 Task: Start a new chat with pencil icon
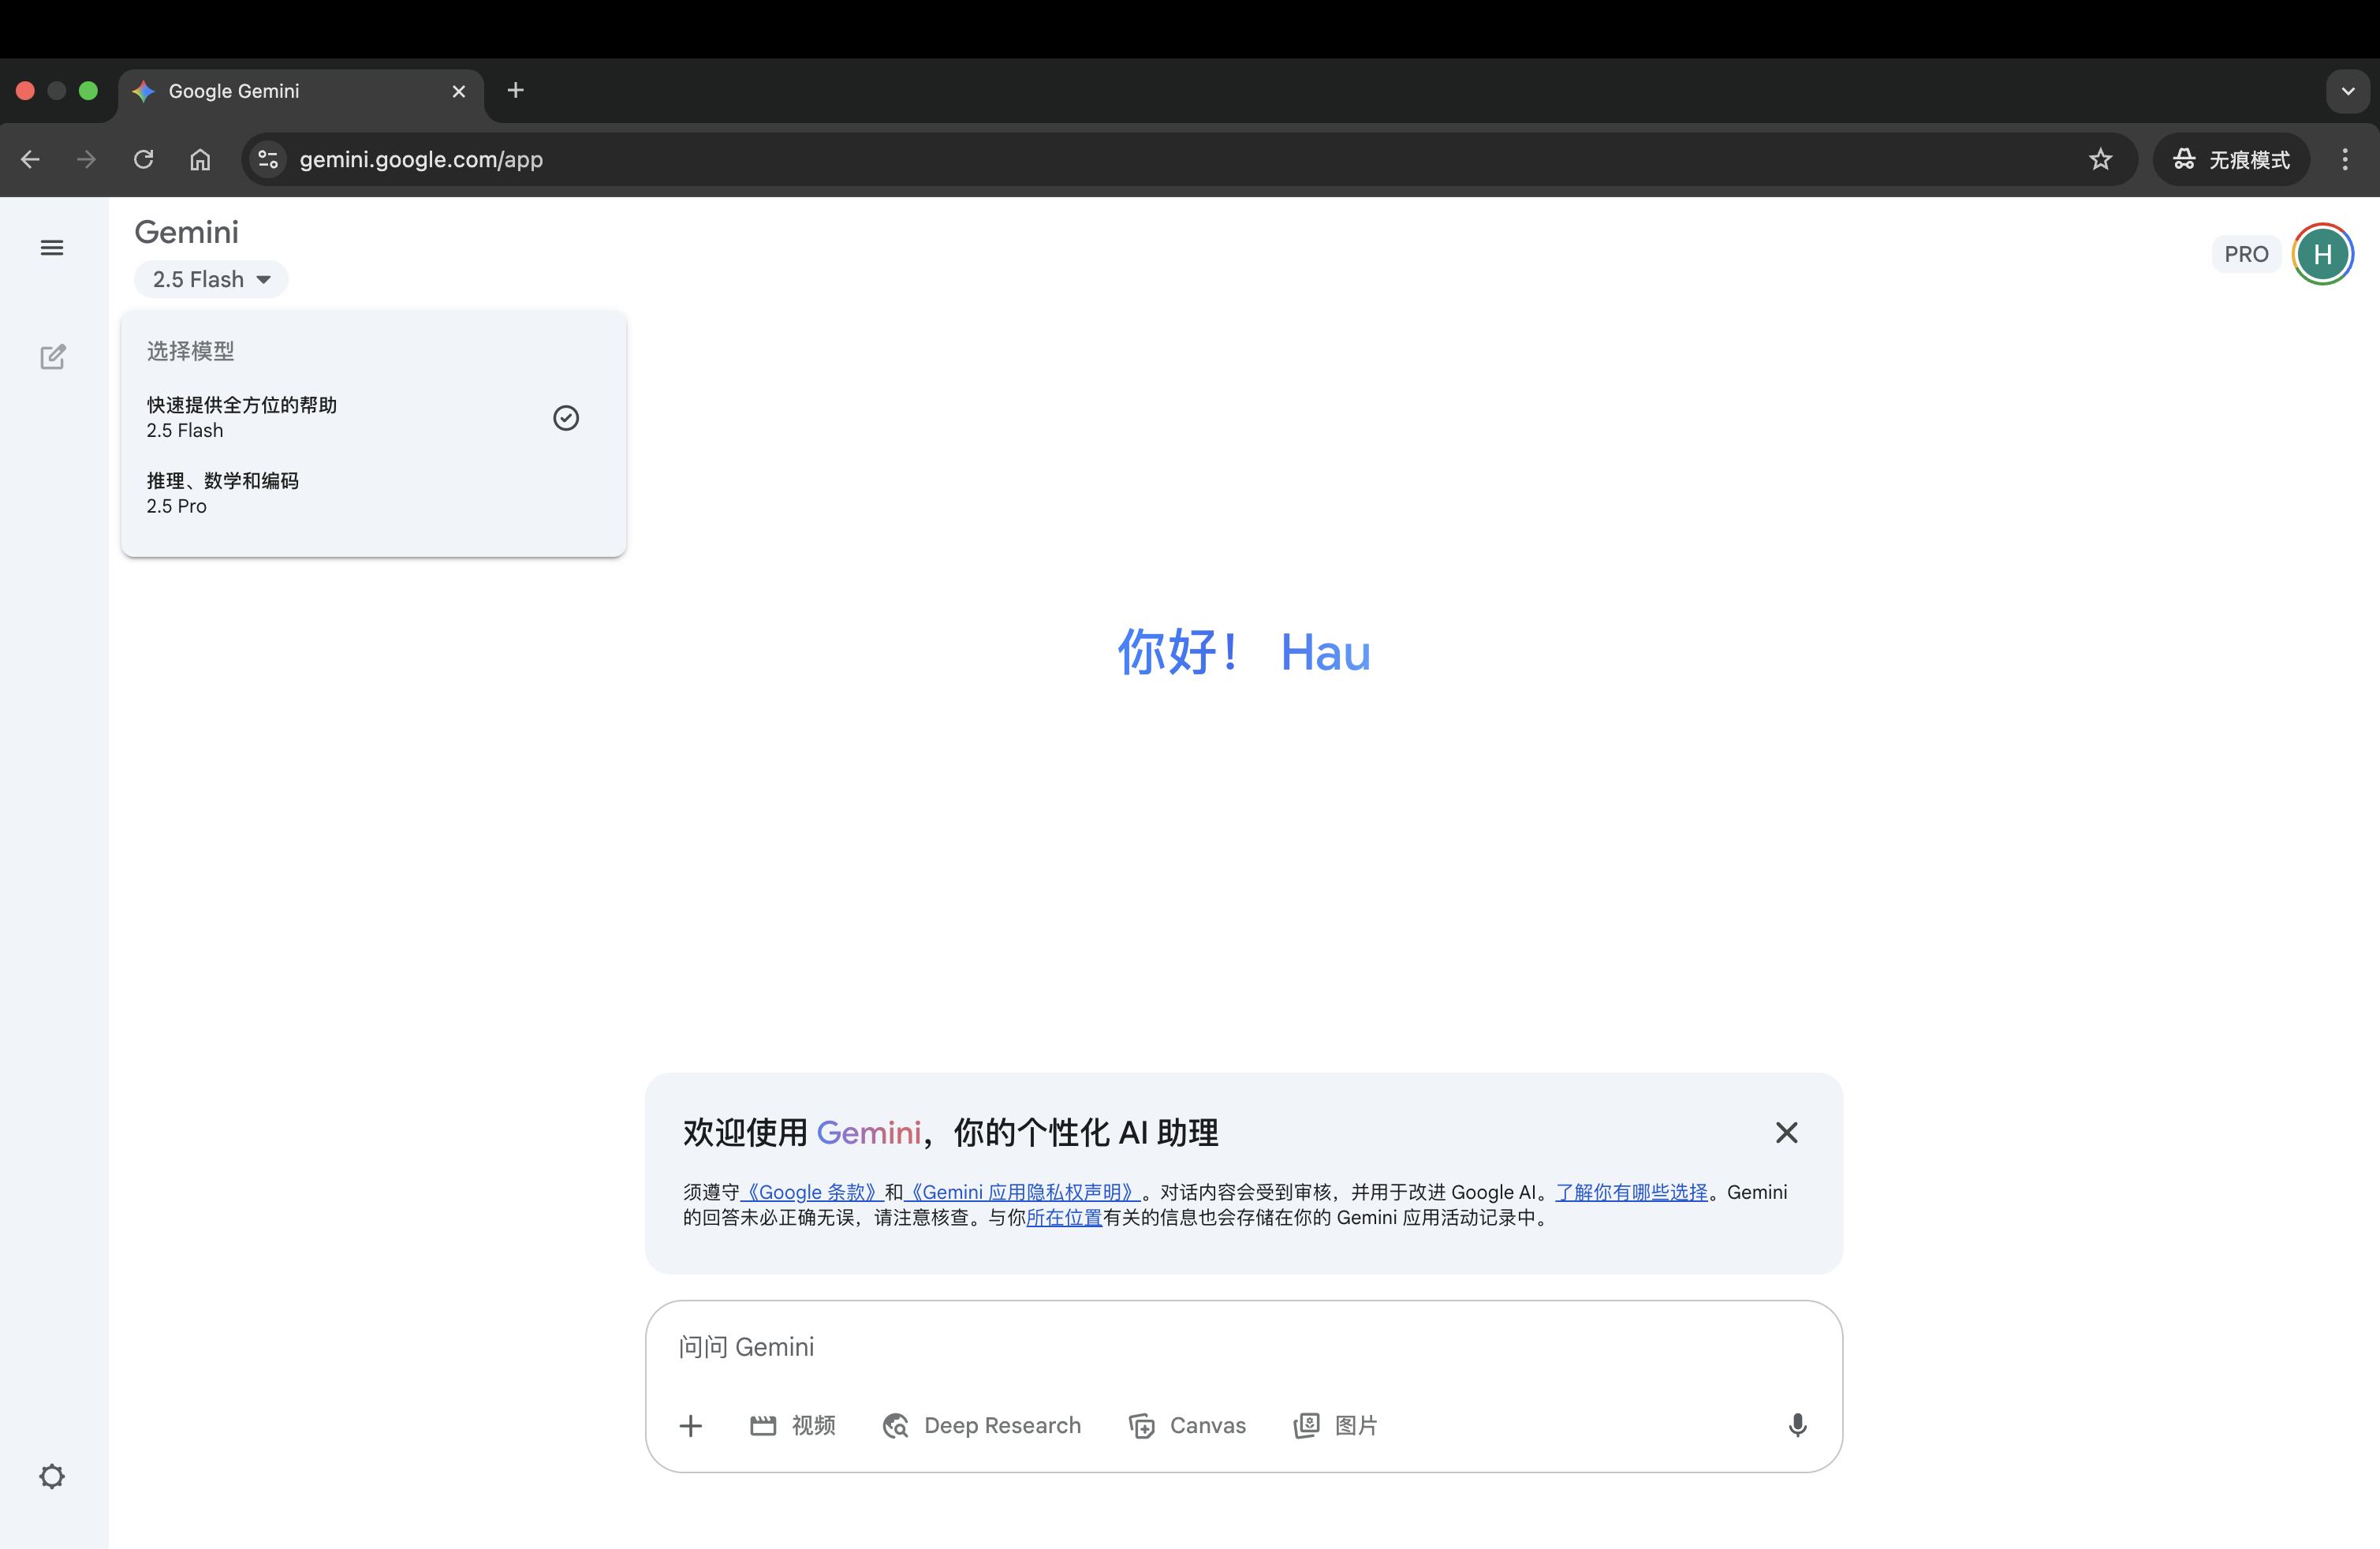click(x=52, y=357)
